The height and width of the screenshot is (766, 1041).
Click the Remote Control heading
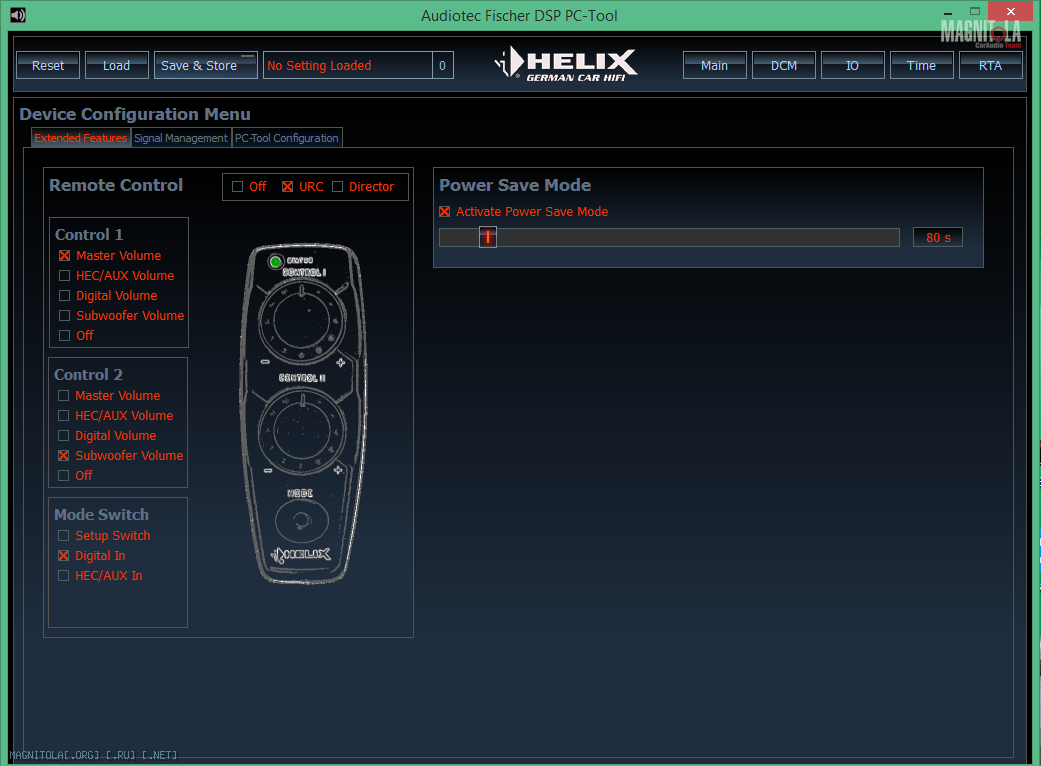[x=116, y=185]
